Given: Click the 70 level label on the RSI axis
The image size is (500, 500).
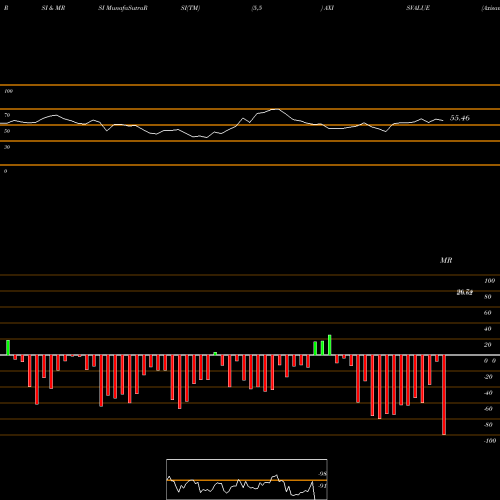Looking at the screenshot, I should pyautogui.click(x=7, y=115).
